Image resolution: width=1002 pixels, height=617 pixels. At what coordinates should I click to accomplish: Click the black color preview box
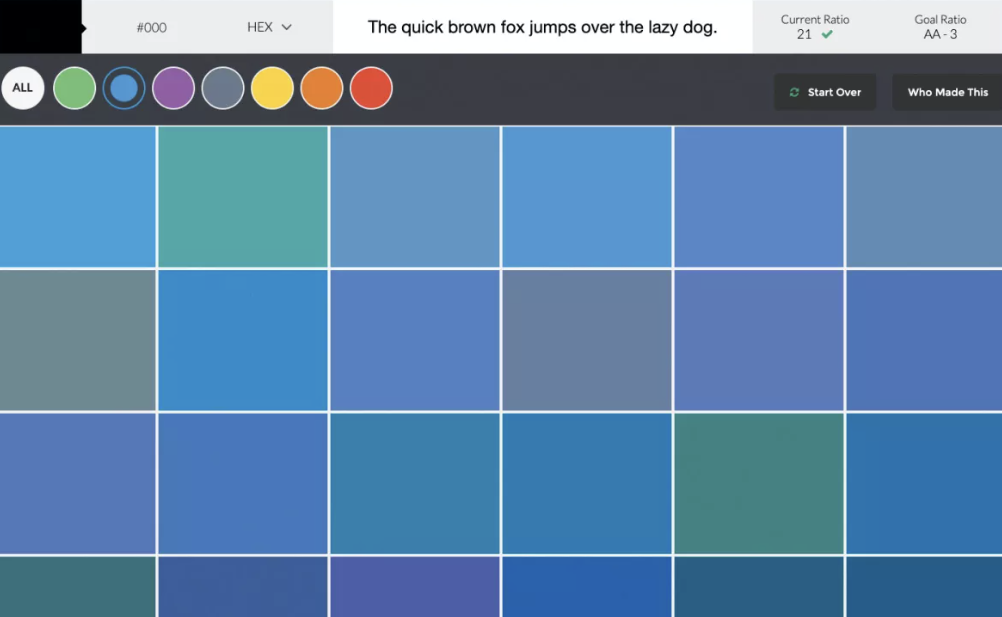pyautogui.click(x=40, y=27)
